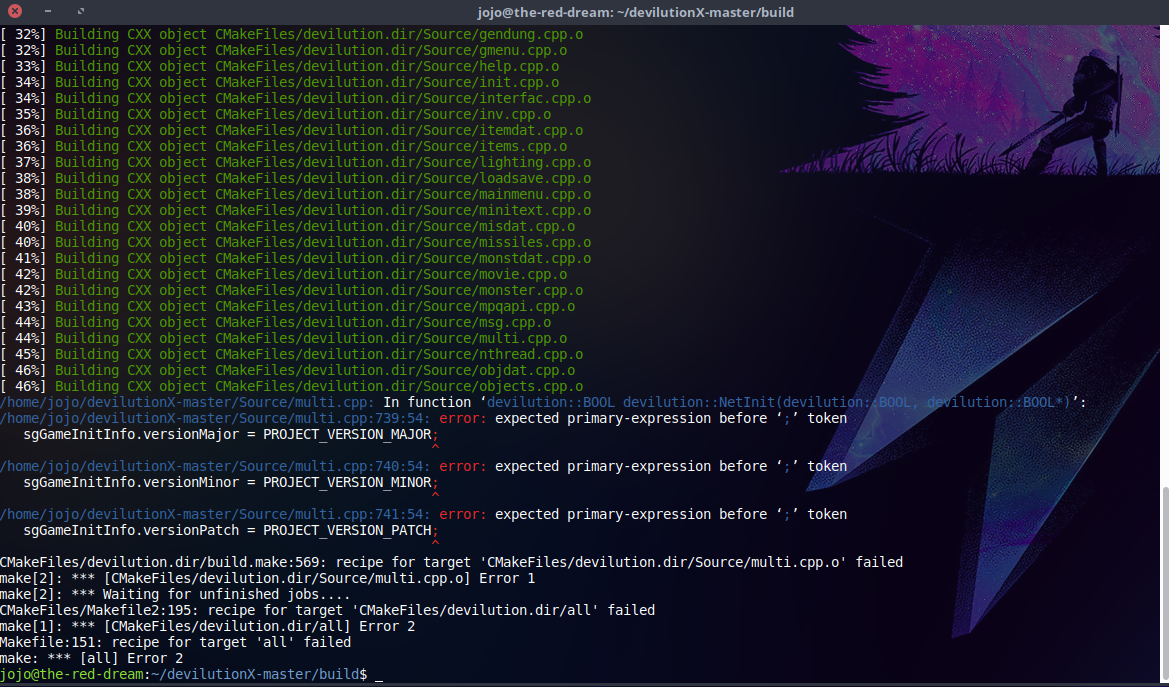Close the terminal via the red X button
The image size is (1169, 687).
[x=14, y=11]
